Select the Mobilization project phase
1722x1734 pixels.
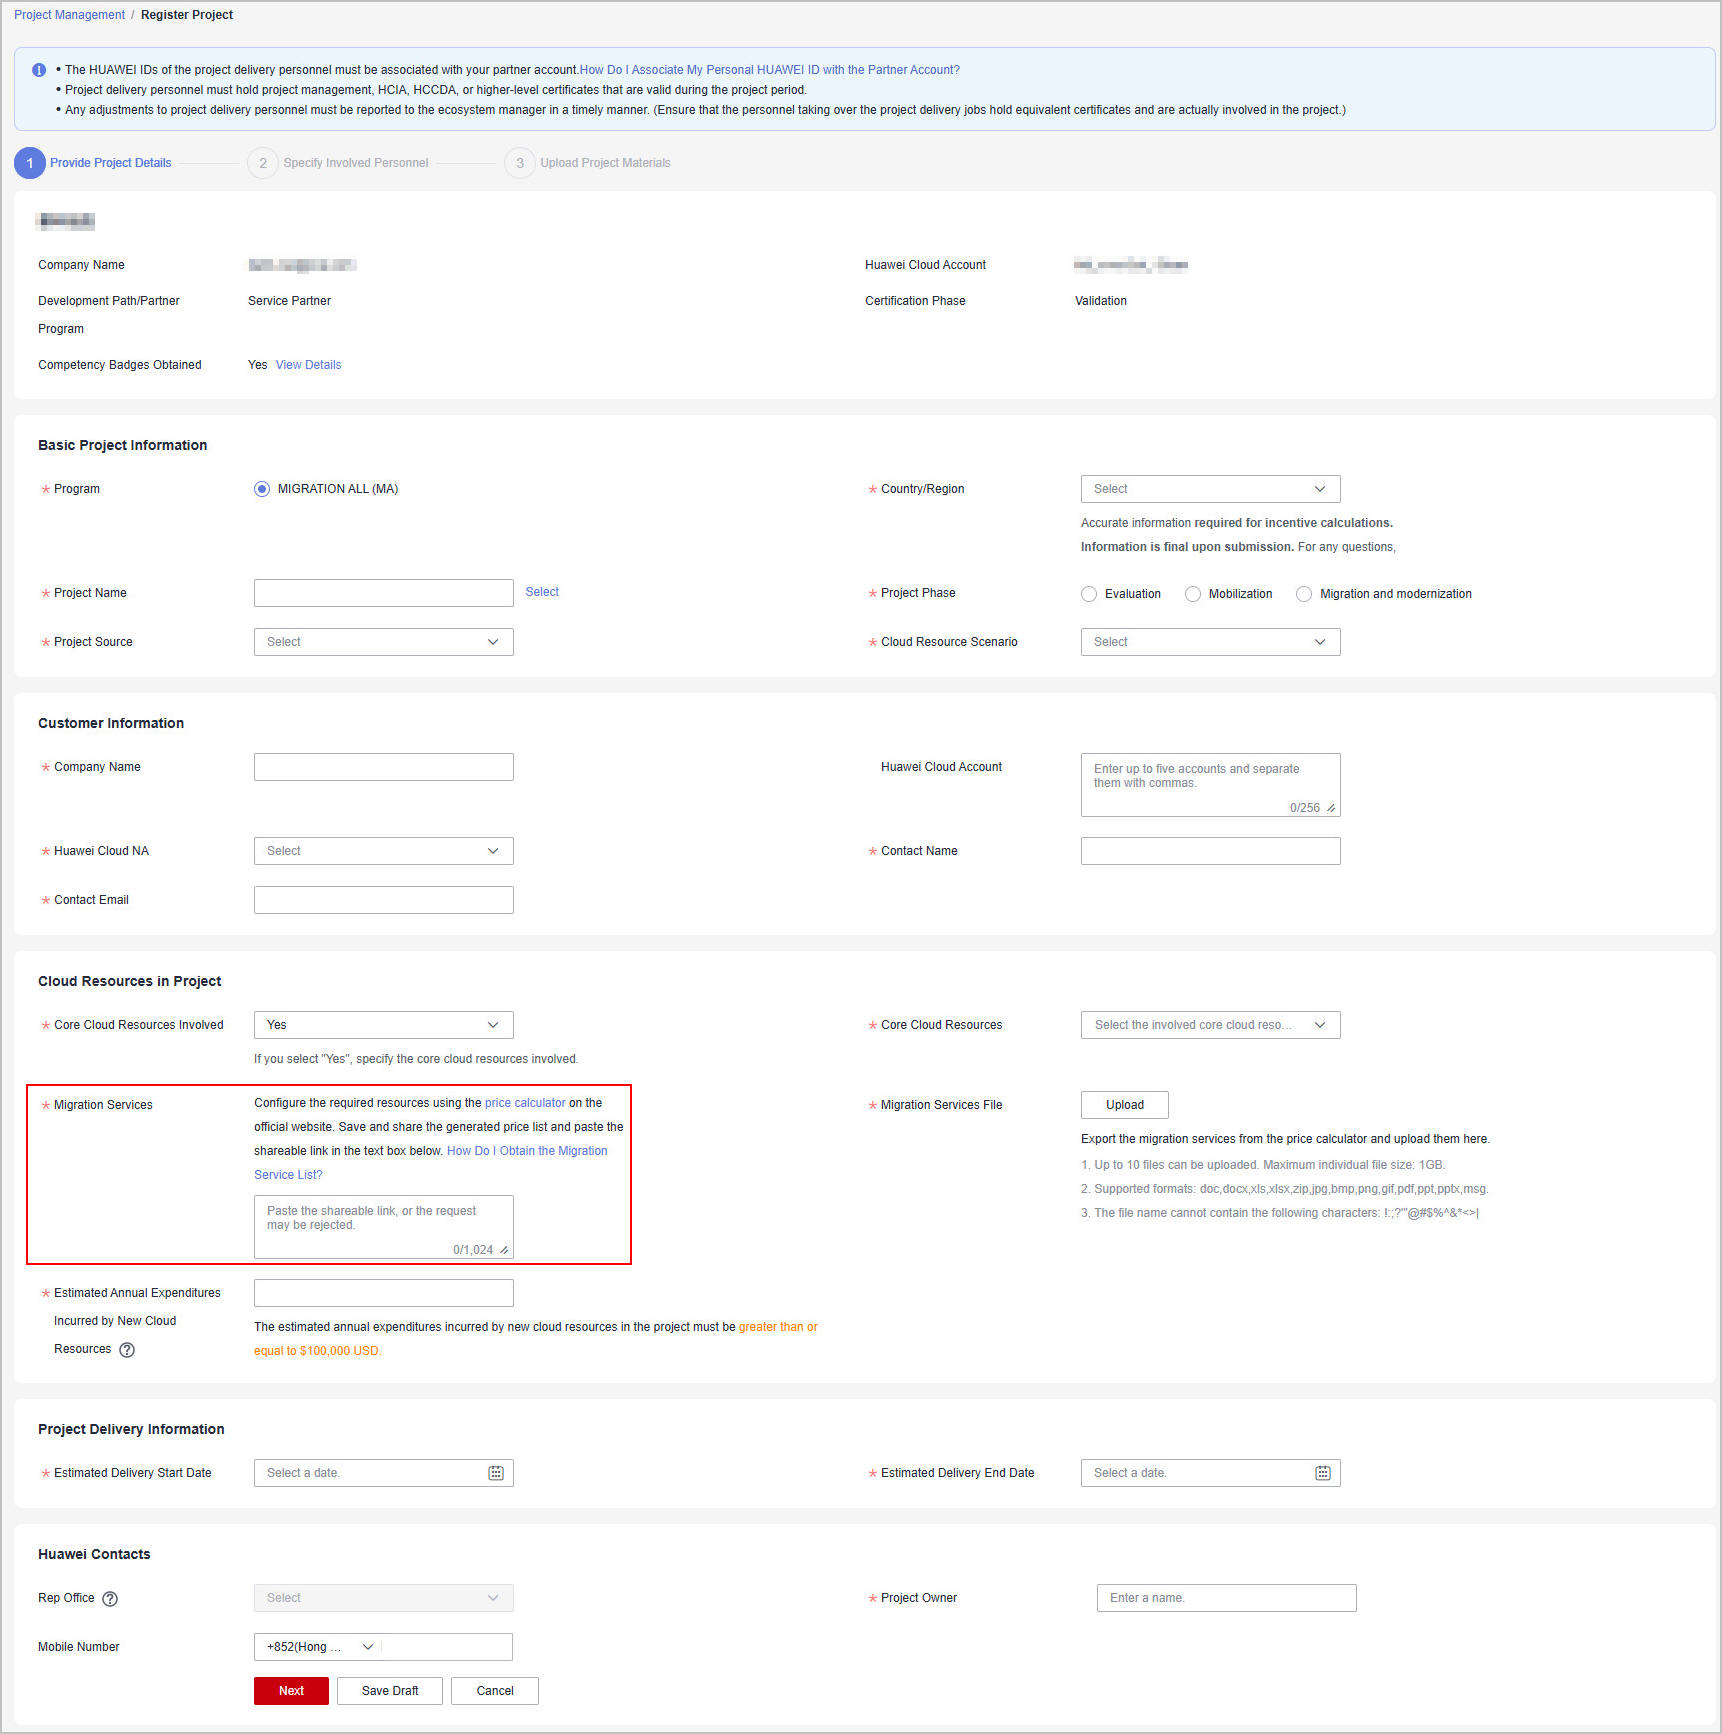1193,594
